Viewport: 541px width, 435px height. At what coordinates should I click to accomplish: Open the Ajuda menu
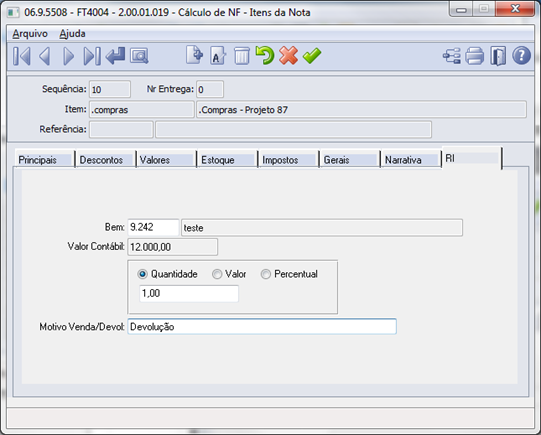(x=72, y=34)
